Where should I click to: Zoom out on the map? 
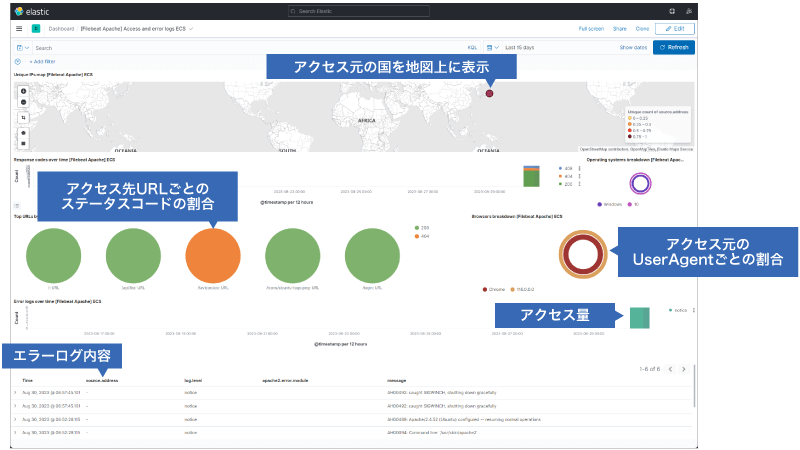pyautogui.click(x=23, y=102)
